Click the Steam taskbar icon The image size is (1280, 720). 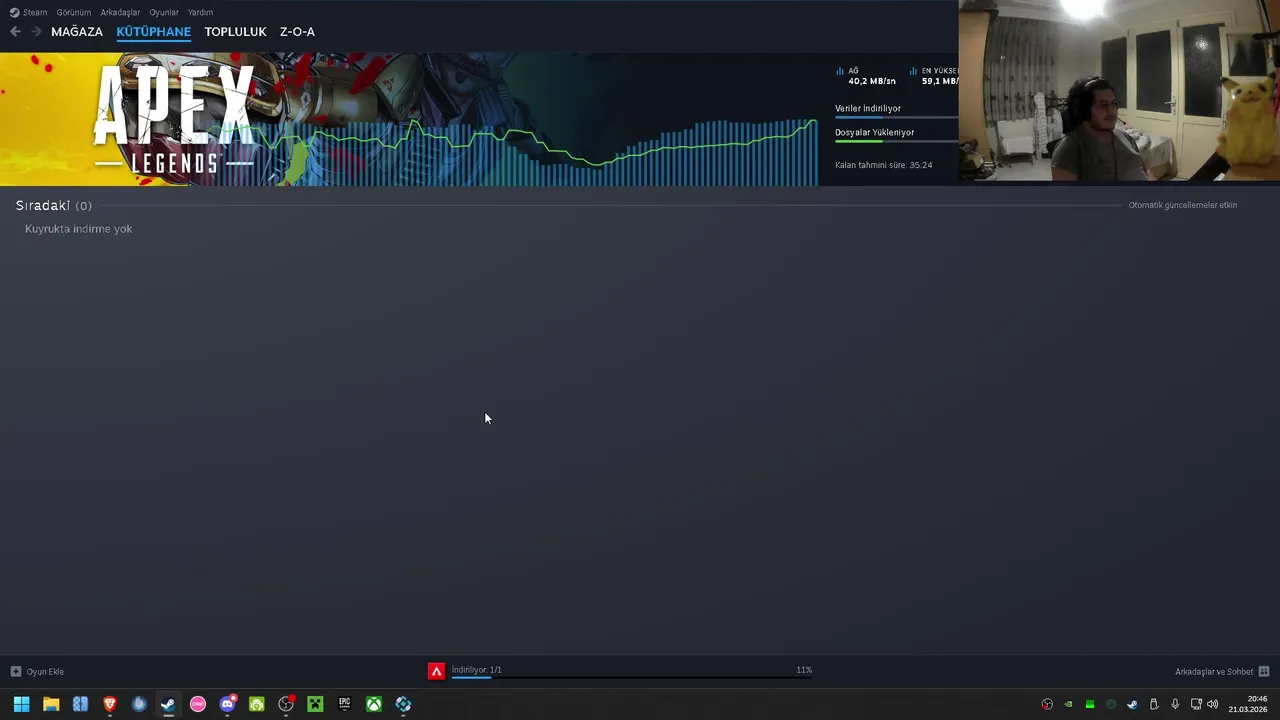pos(168,704)
